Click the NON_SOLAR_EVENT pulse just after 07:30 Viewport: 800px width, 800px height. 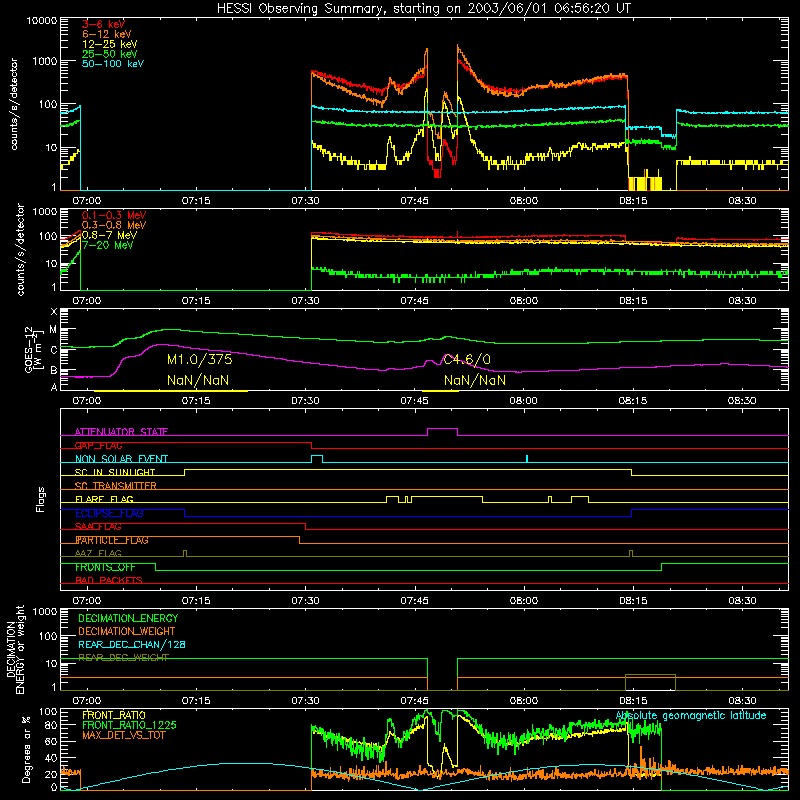(x=317, y=457)
